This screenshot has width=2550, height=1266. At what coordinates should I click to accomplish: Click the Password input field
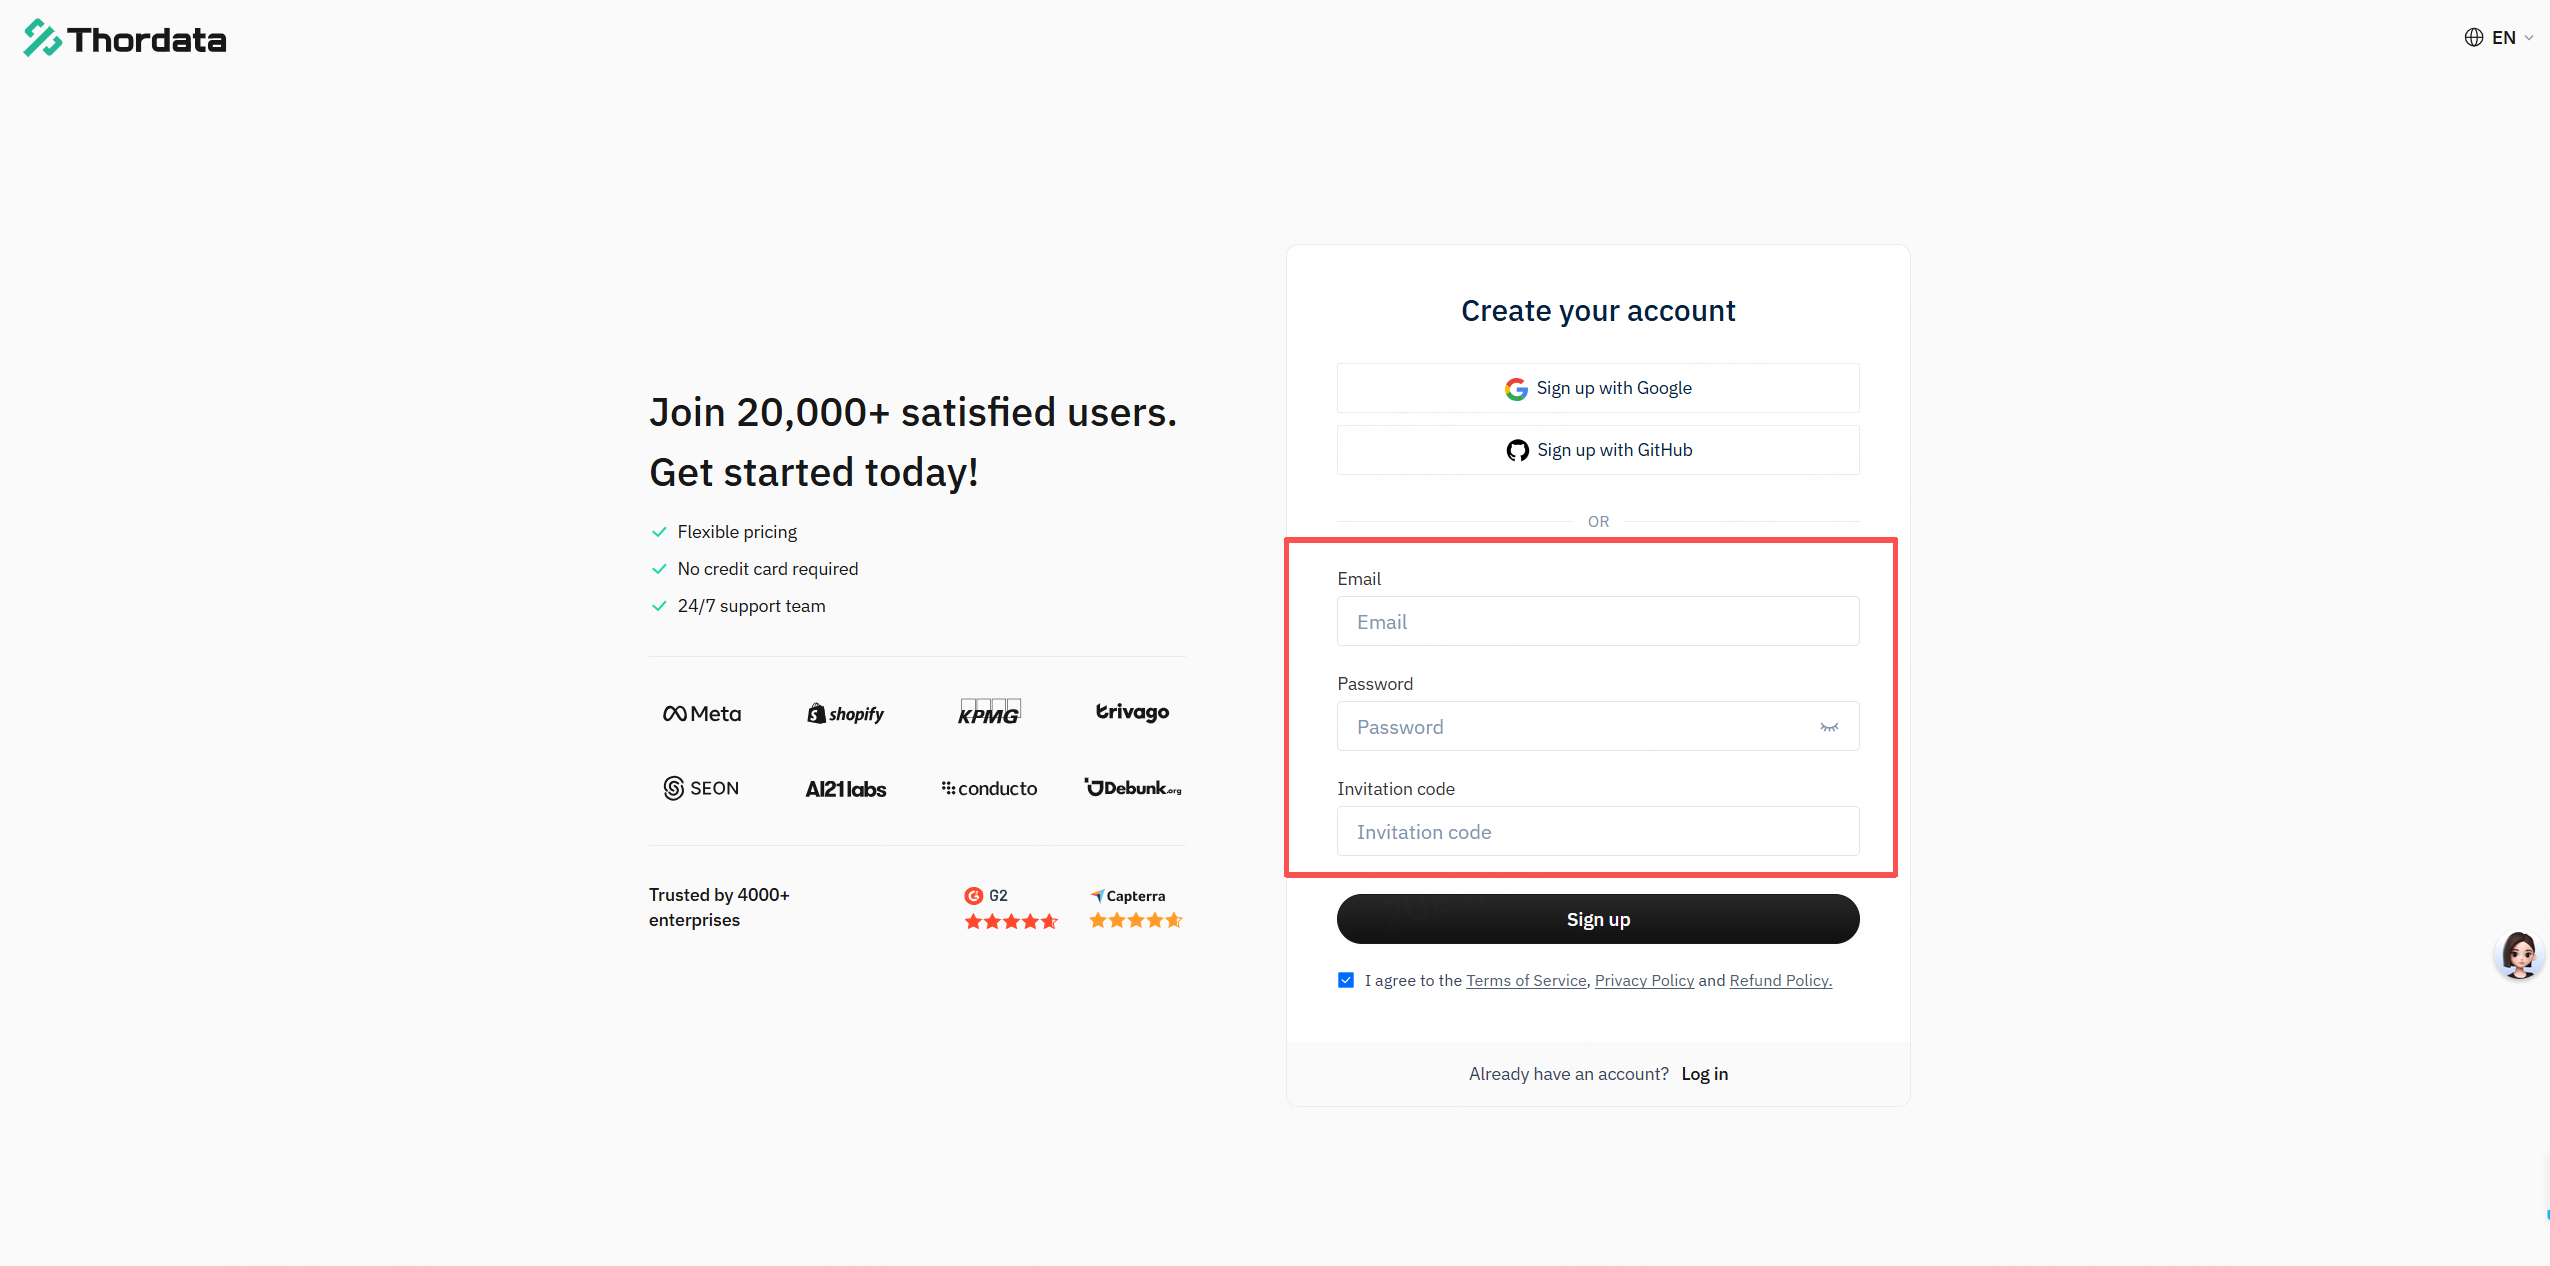point(1580,727)
